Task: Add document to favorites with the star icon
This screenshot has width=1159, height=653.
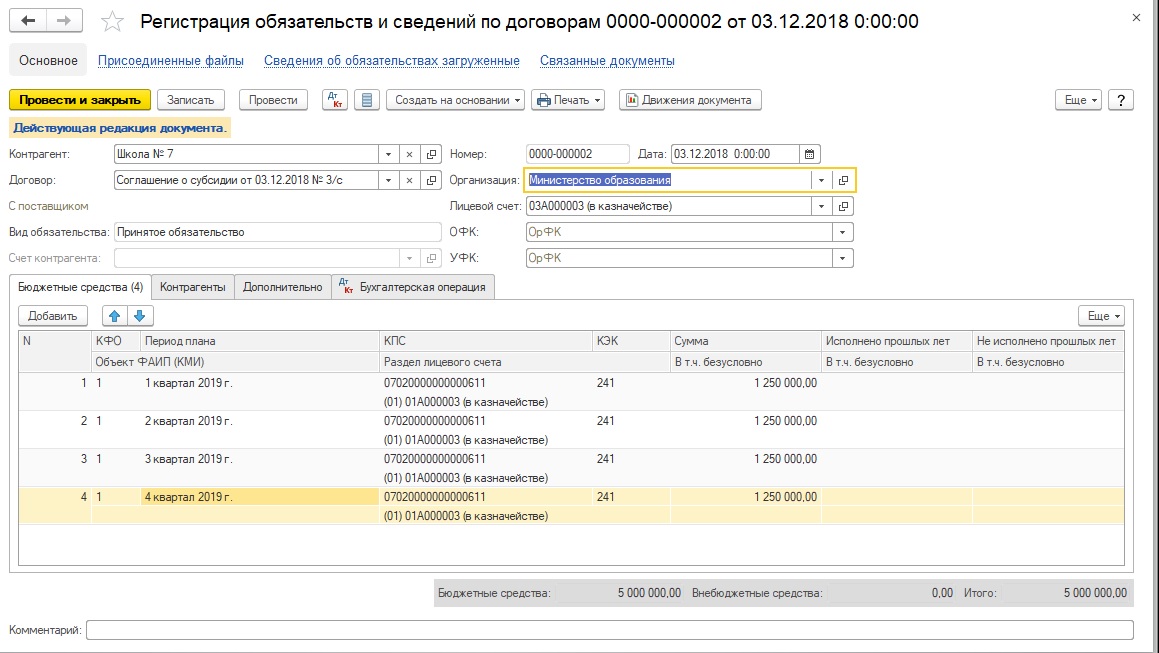Action: pyautogui.click(x=112, y=21)
